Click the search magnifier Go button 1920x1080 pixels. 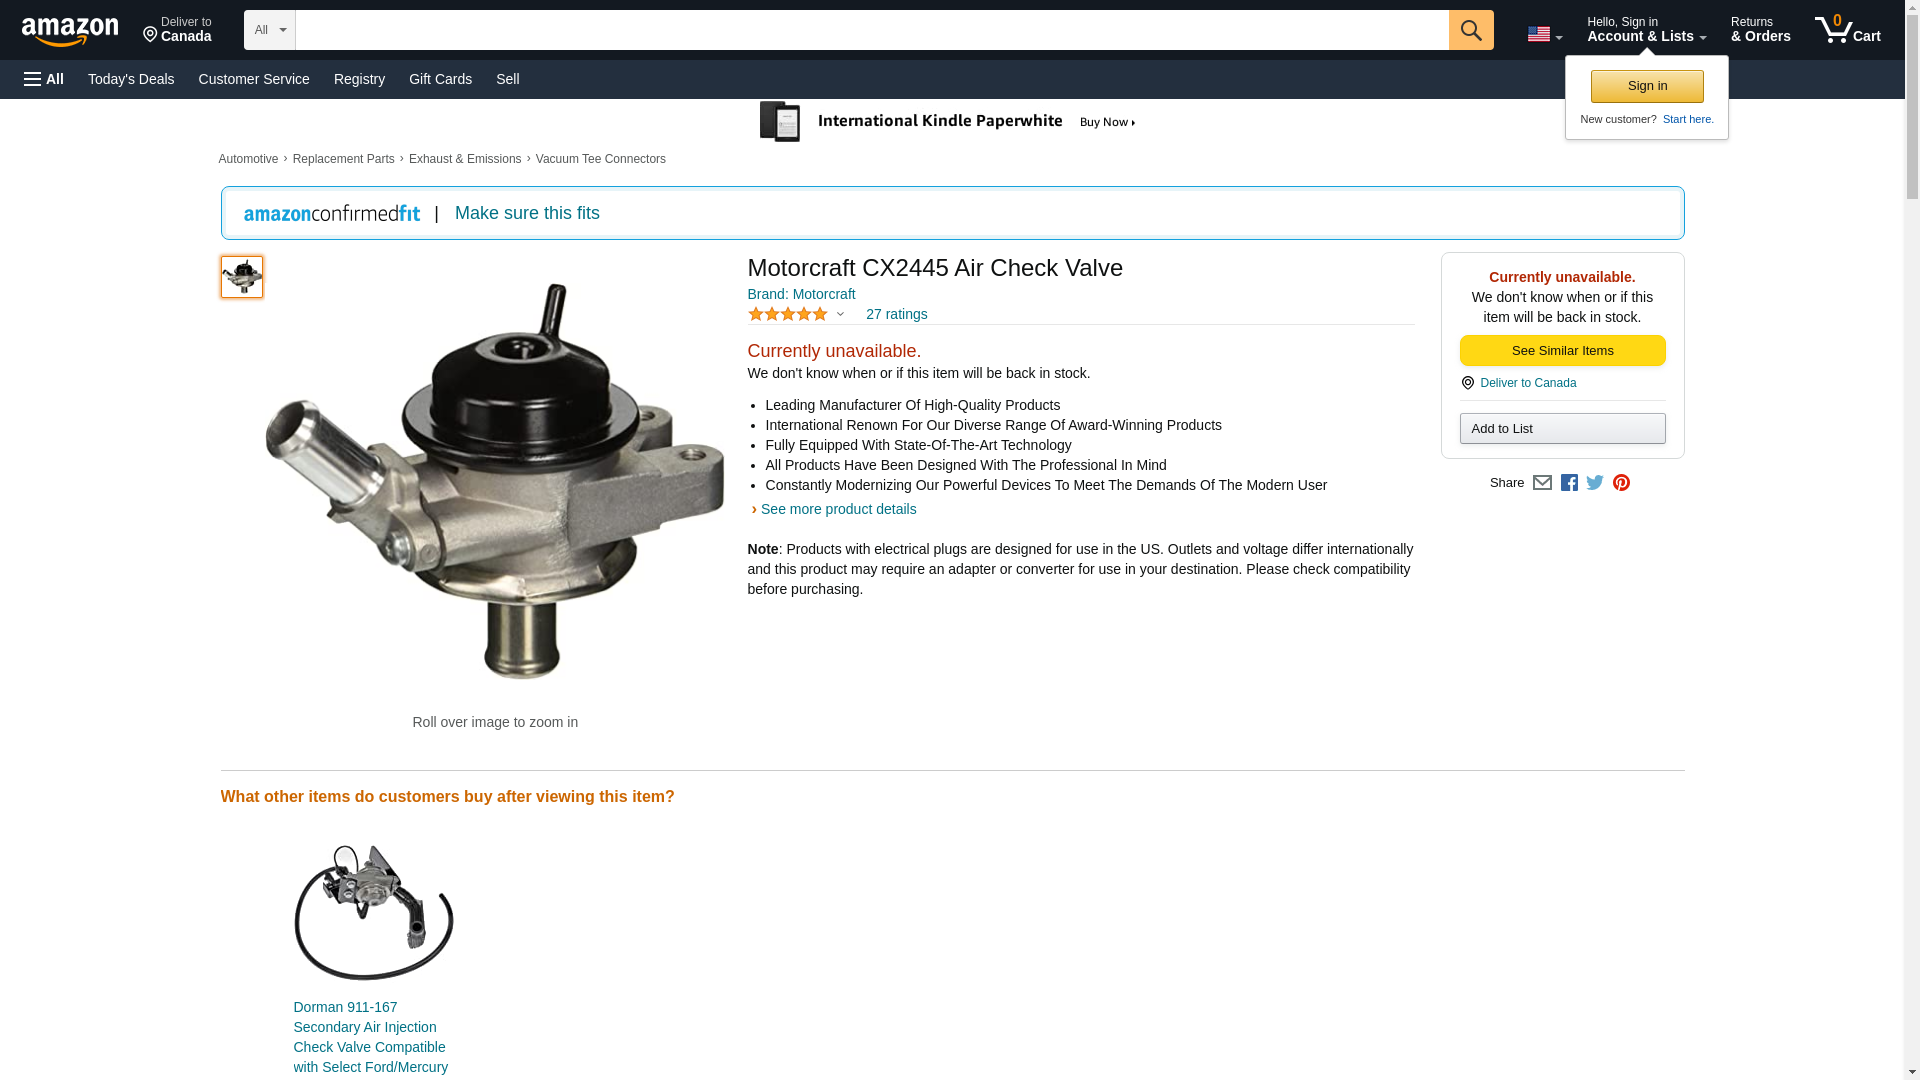[1471, 30]
